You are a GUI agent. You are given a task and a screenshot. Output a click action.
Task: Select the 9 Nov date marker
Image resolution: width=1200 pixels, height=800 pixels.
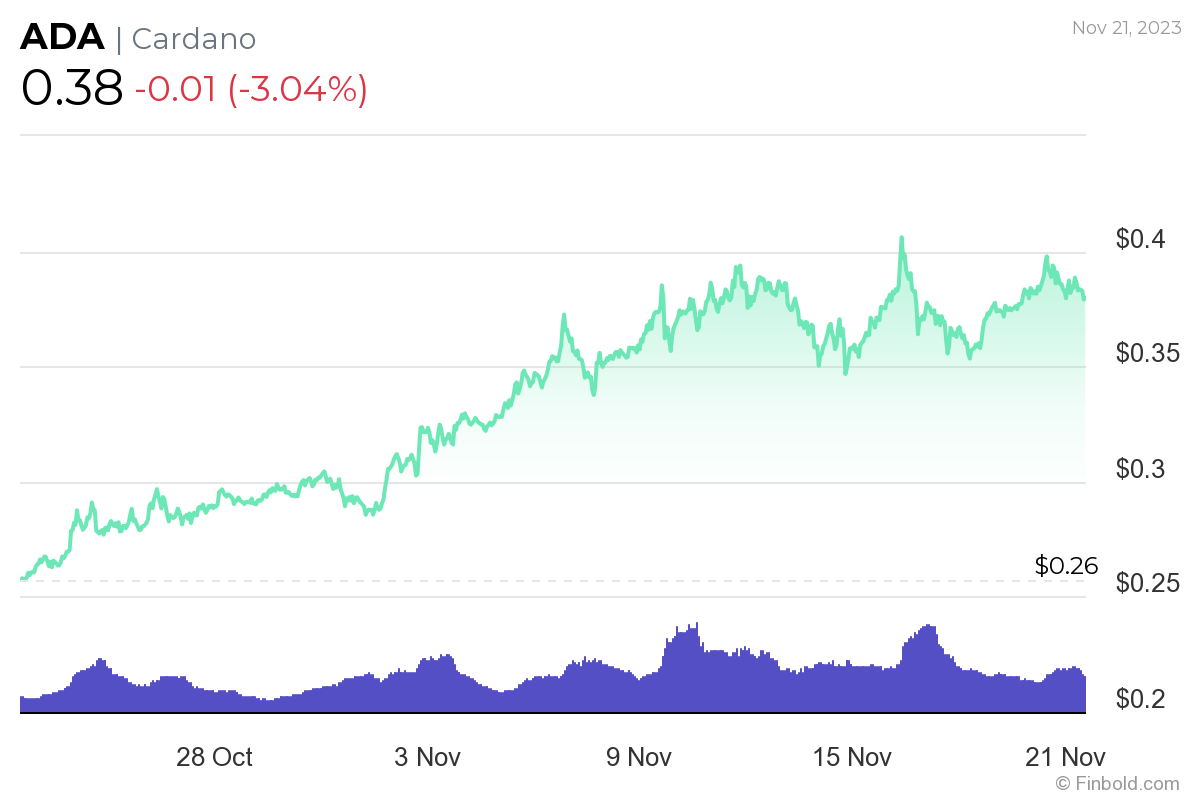[637, 757]
